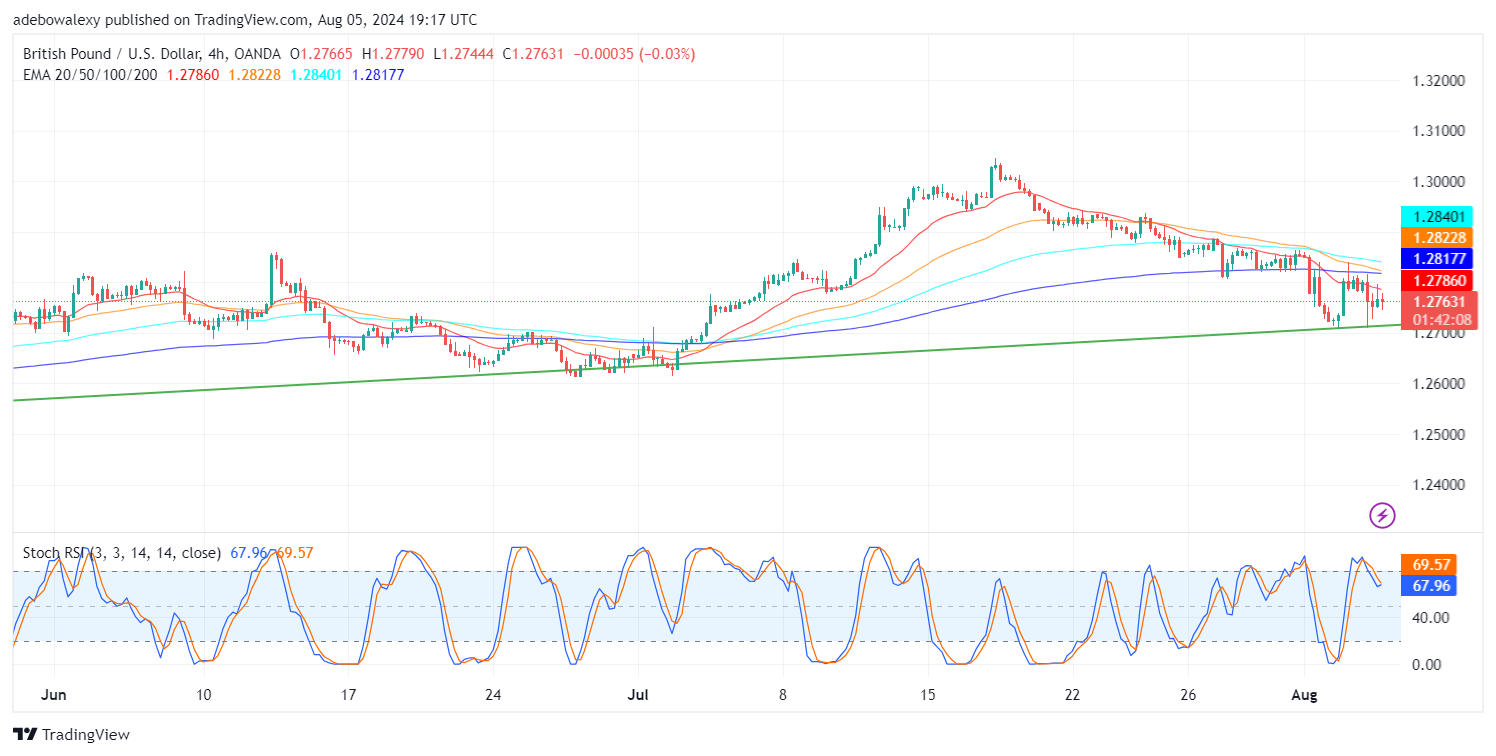Click the blue 67.96 Stoch RSI scale label
This screenshot has width=1496, height=756.
(x=1427, y=586)
